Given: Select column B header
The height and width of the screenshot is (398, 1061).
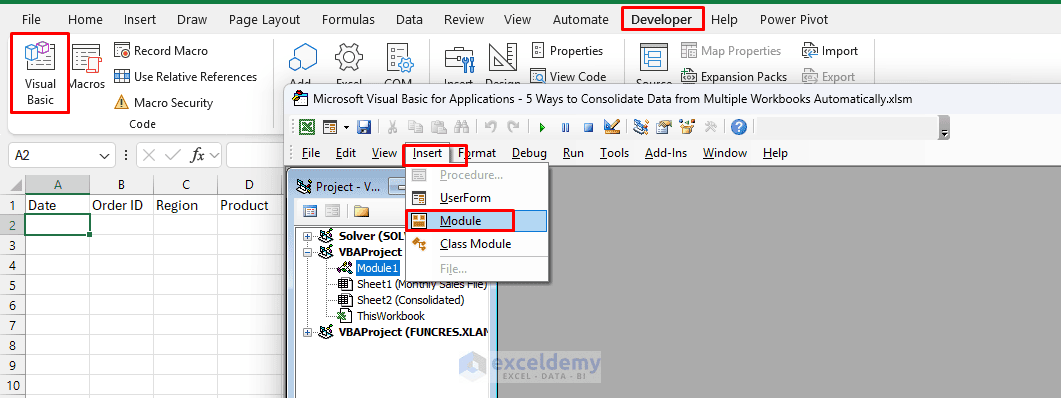Looking at the screenshot, I should click(121, 185).
